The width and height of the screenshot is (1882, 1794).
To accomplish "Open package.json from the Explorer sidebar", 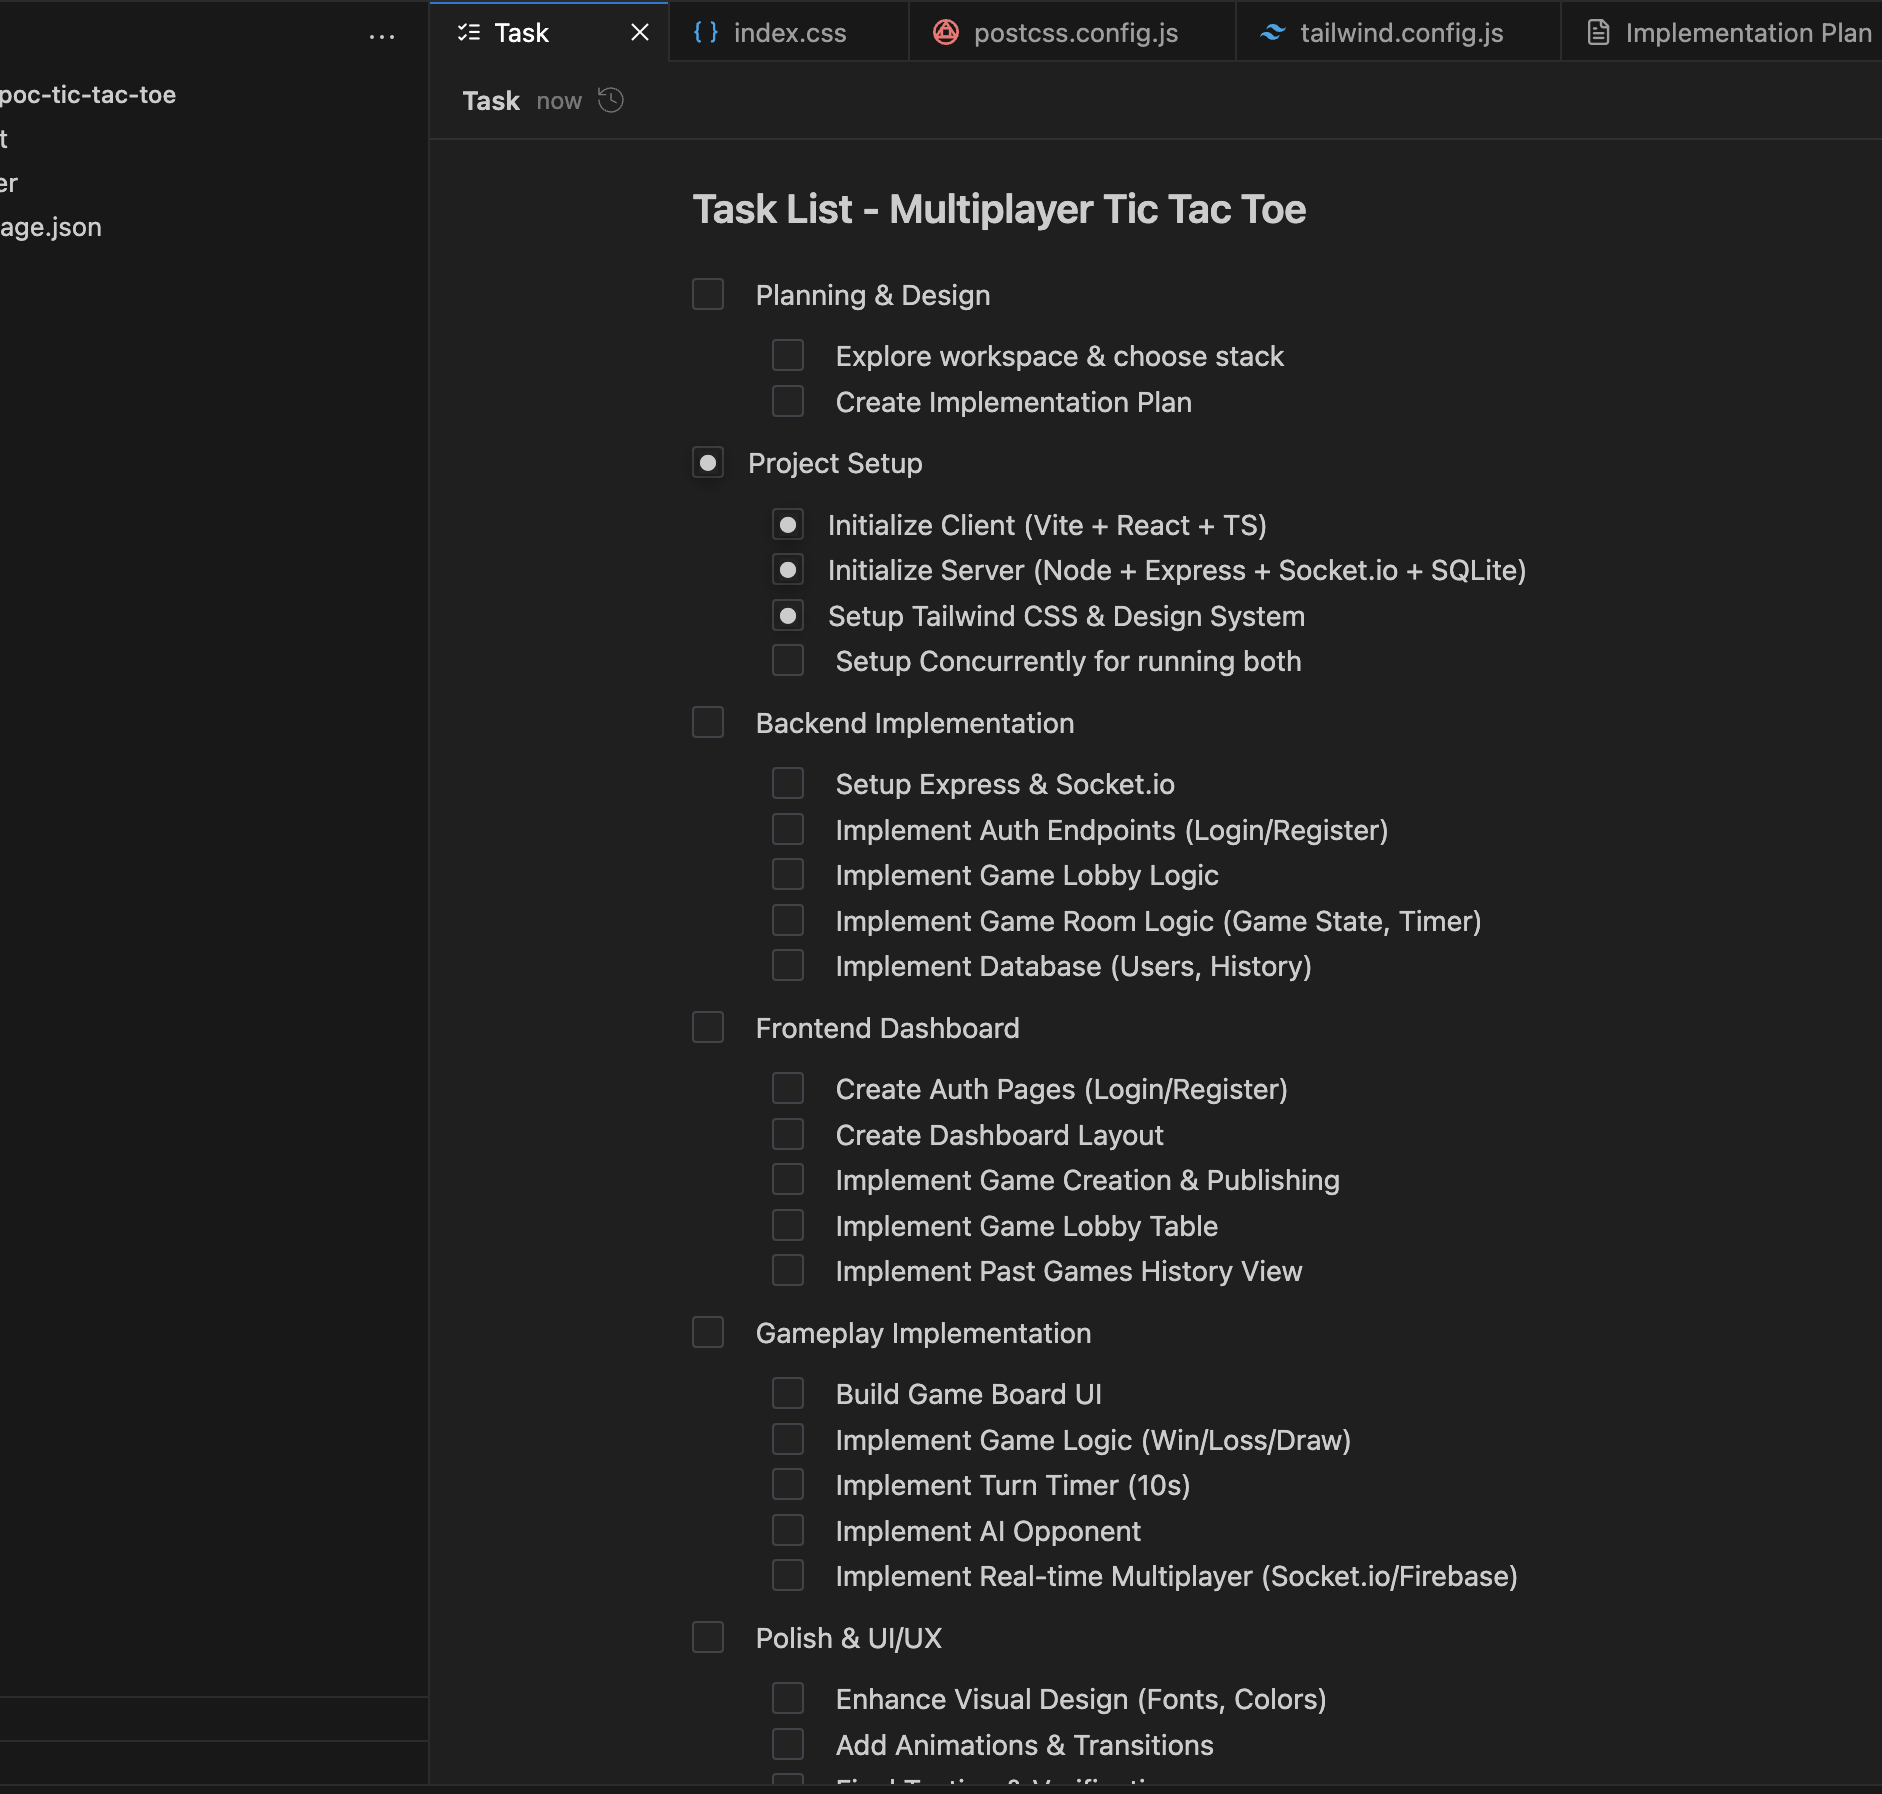I will tap(50, 226).
